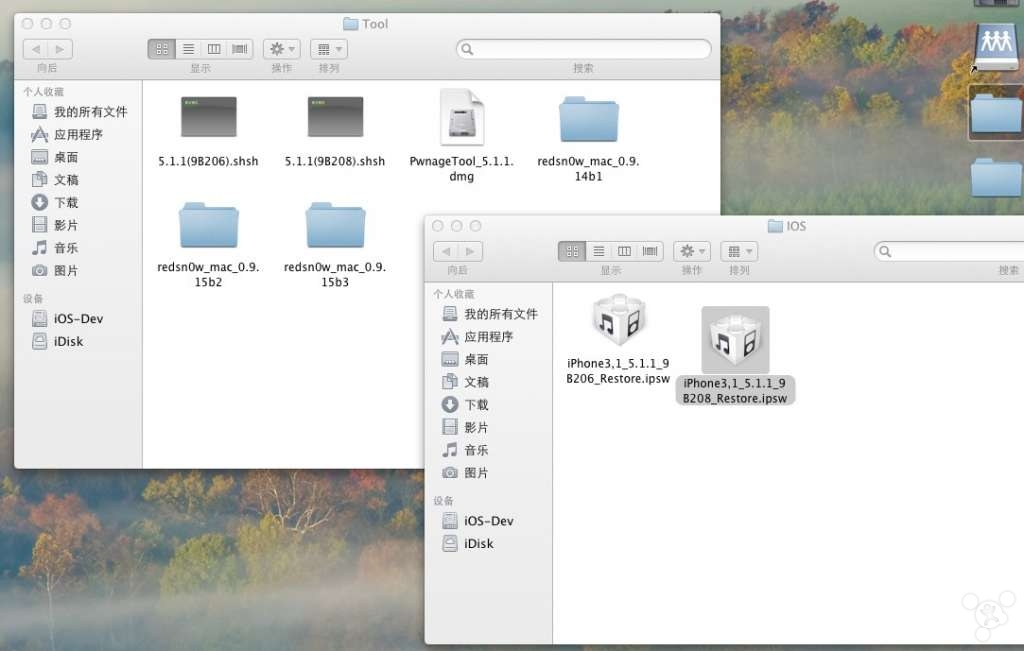This screenshot has height=651, width=1024.
Task: Go back in IOS window
Action: 446,251
